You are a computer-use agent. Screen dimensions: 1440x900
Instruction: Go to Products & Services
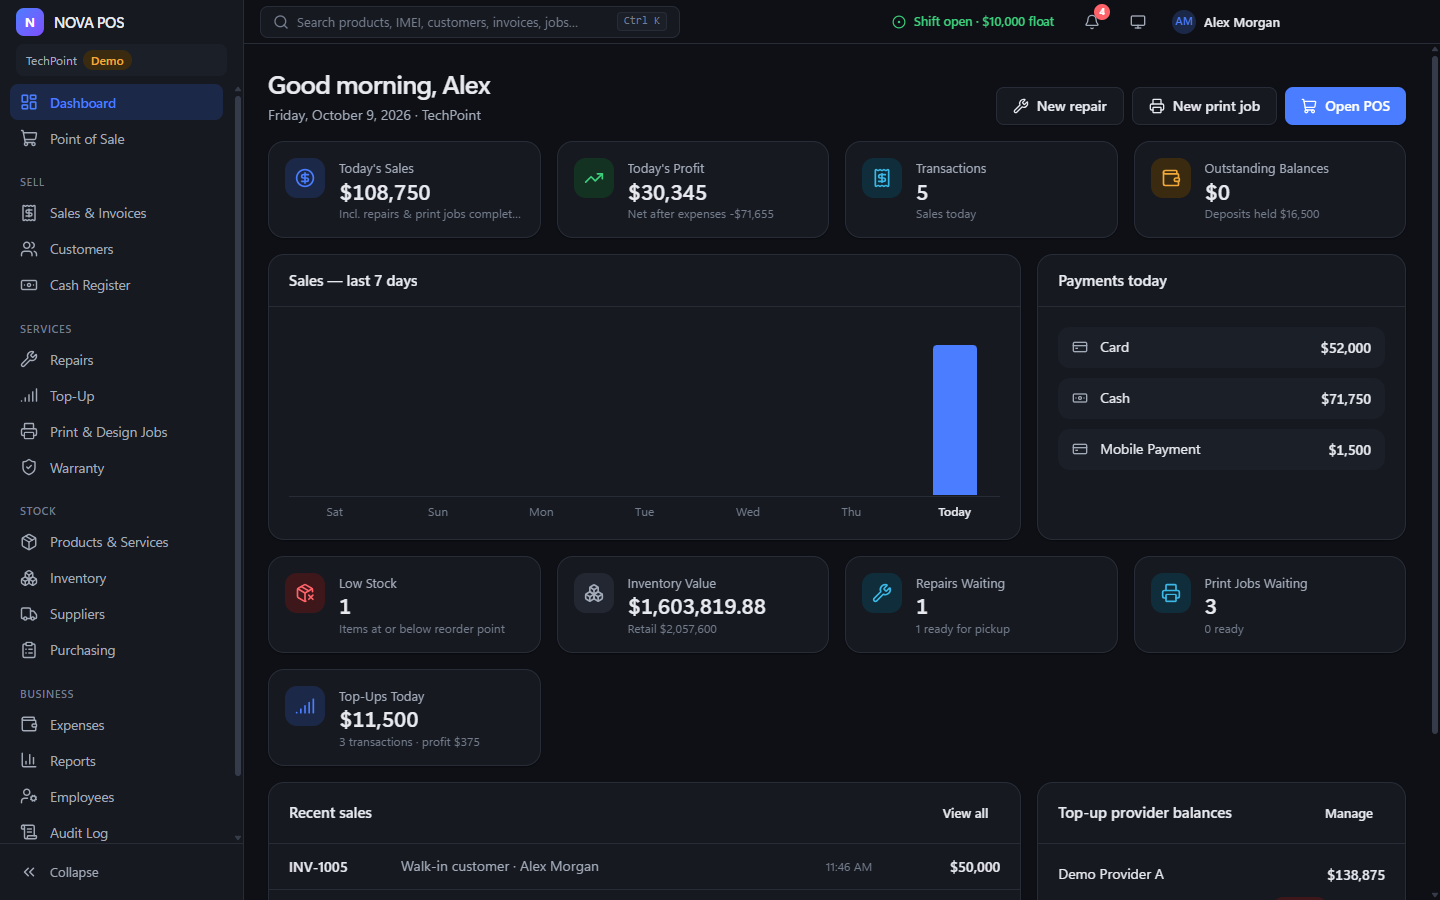(116, 542)
